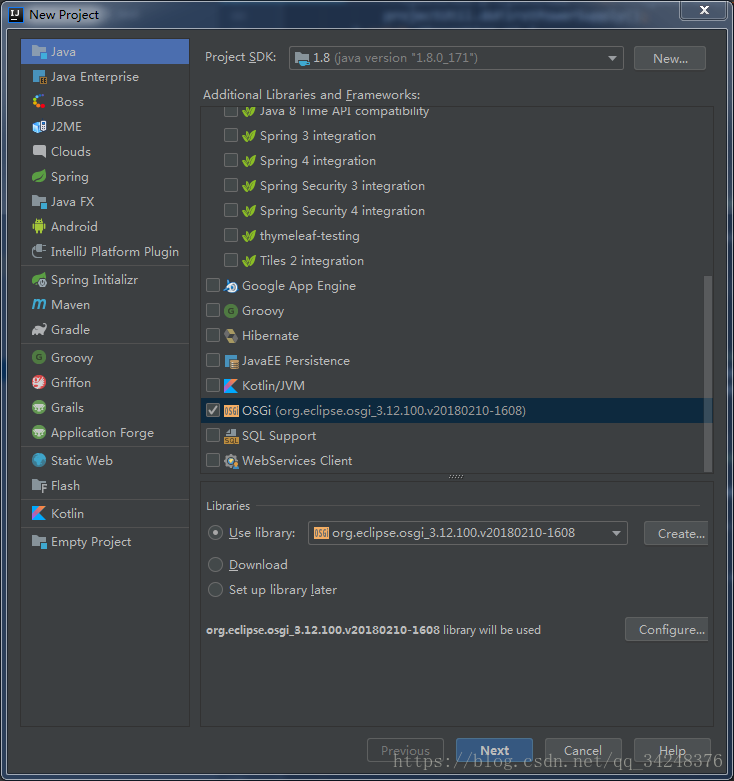
Task: Select the Spring Initializr icon
Action: tap(39, 279)
